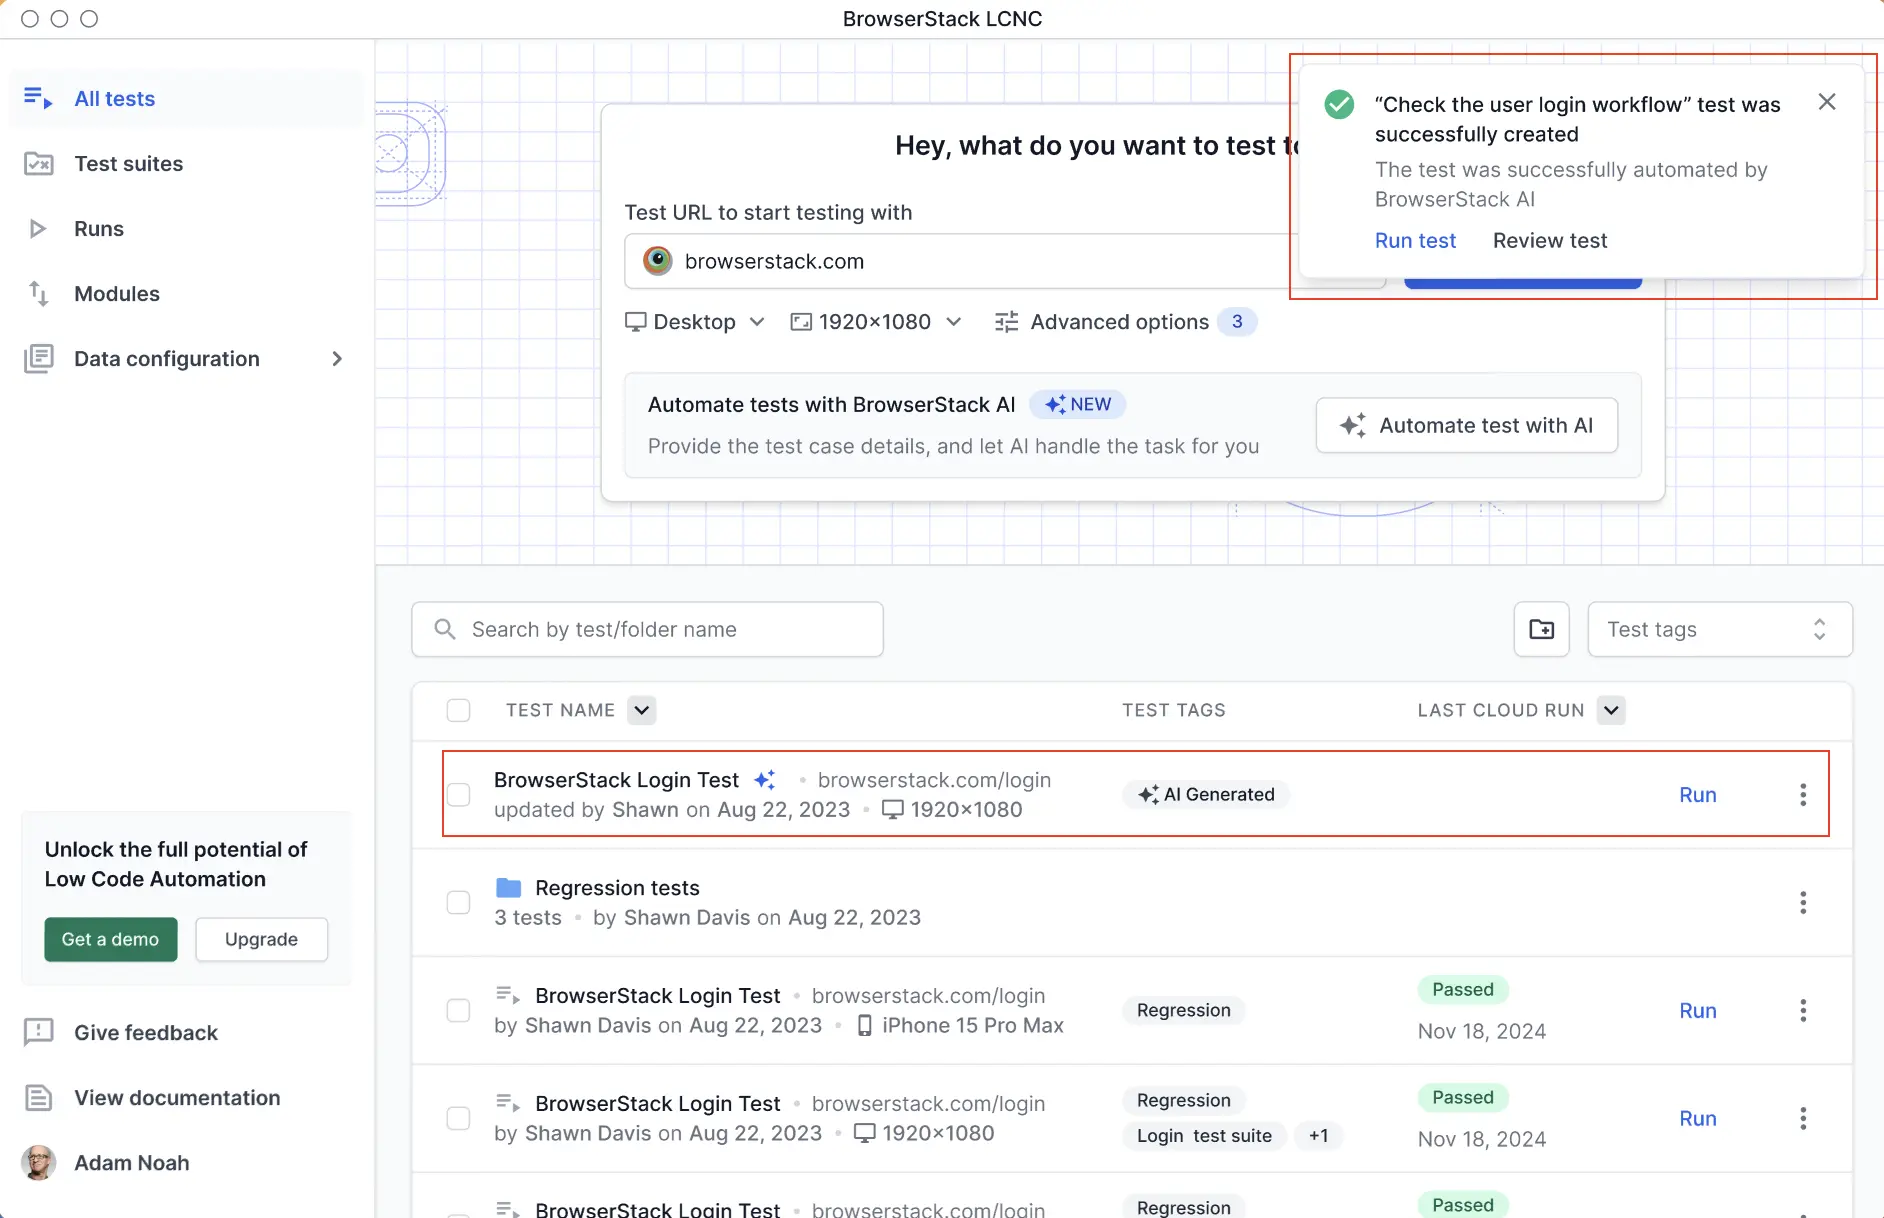Click the Test suites folder icon

[x=38, y=163]
